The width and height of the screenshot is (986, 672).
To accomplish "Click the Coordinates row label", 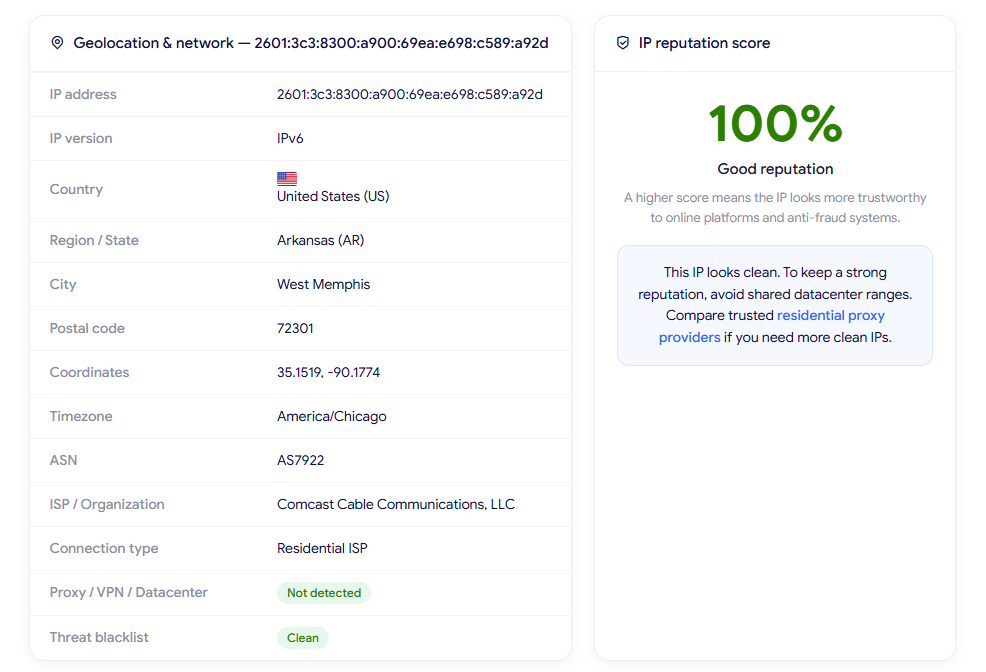I will tap(89, 372).
